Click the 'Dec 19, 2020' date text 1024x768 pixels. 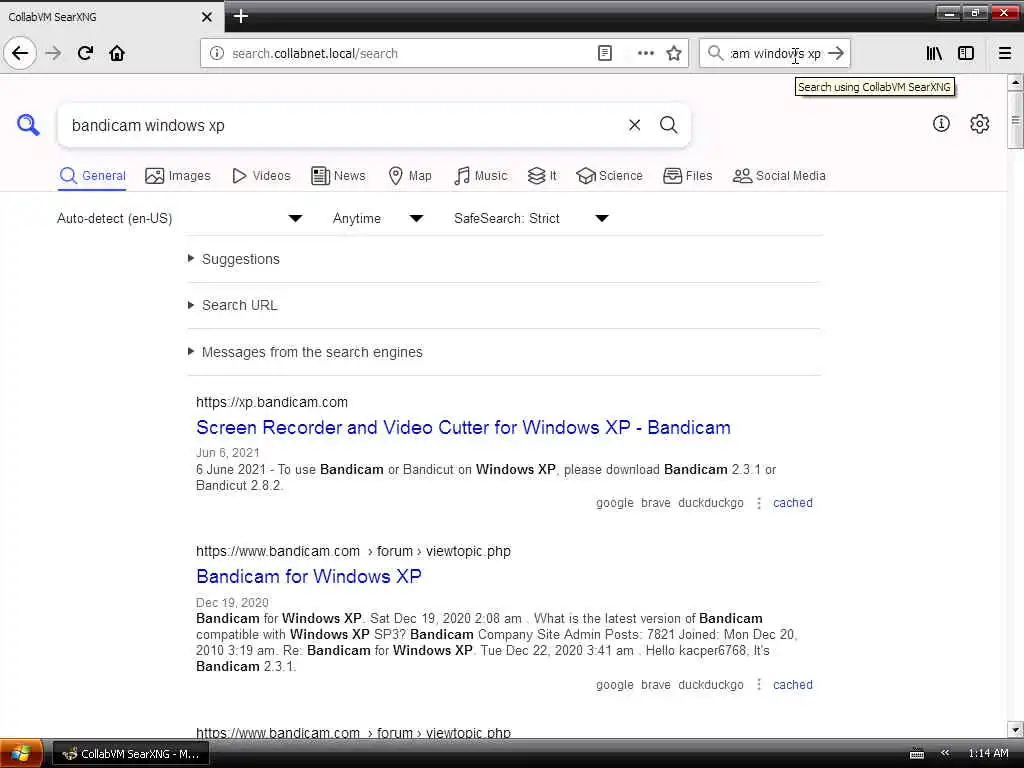(232, 602)
